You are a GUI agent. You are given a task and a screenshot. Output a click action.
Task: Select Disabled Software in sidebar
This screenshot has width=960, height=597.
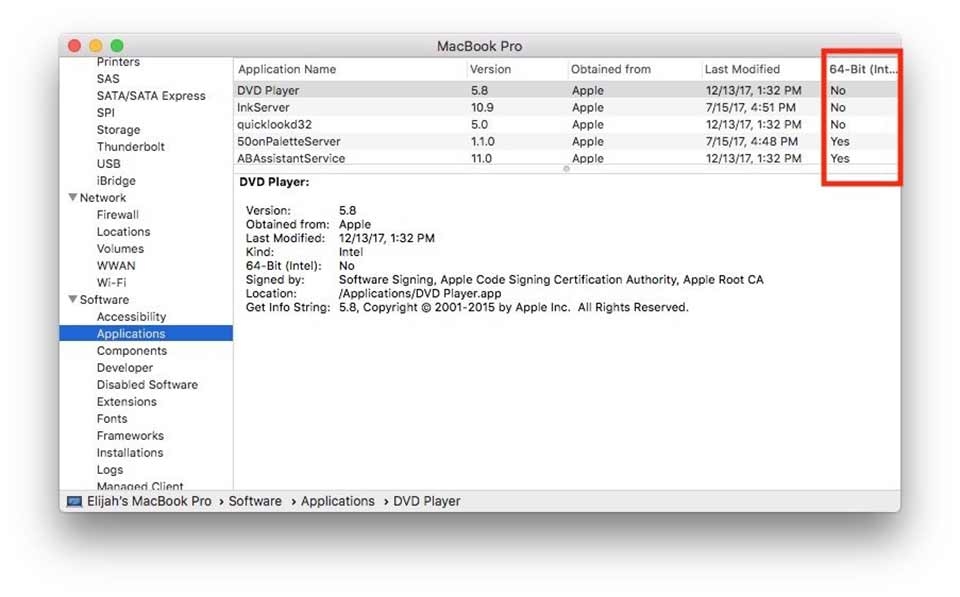(x=147, y=385)
